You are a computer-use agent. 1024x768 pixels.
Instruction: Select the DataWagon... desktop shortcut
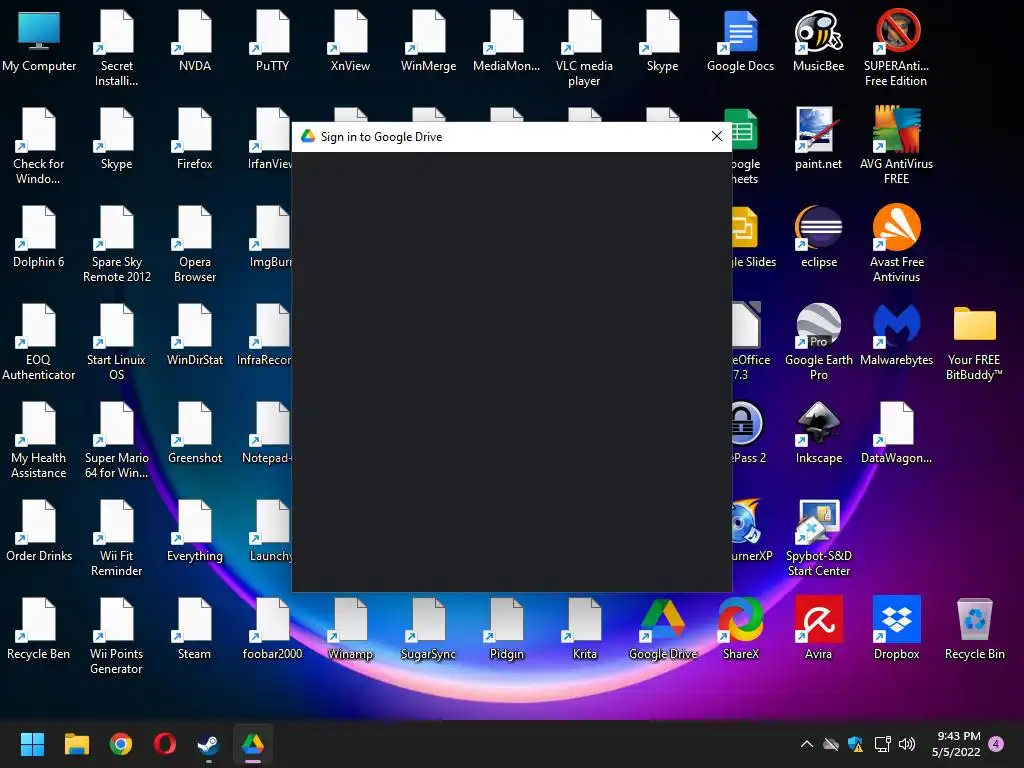[896, 432]
